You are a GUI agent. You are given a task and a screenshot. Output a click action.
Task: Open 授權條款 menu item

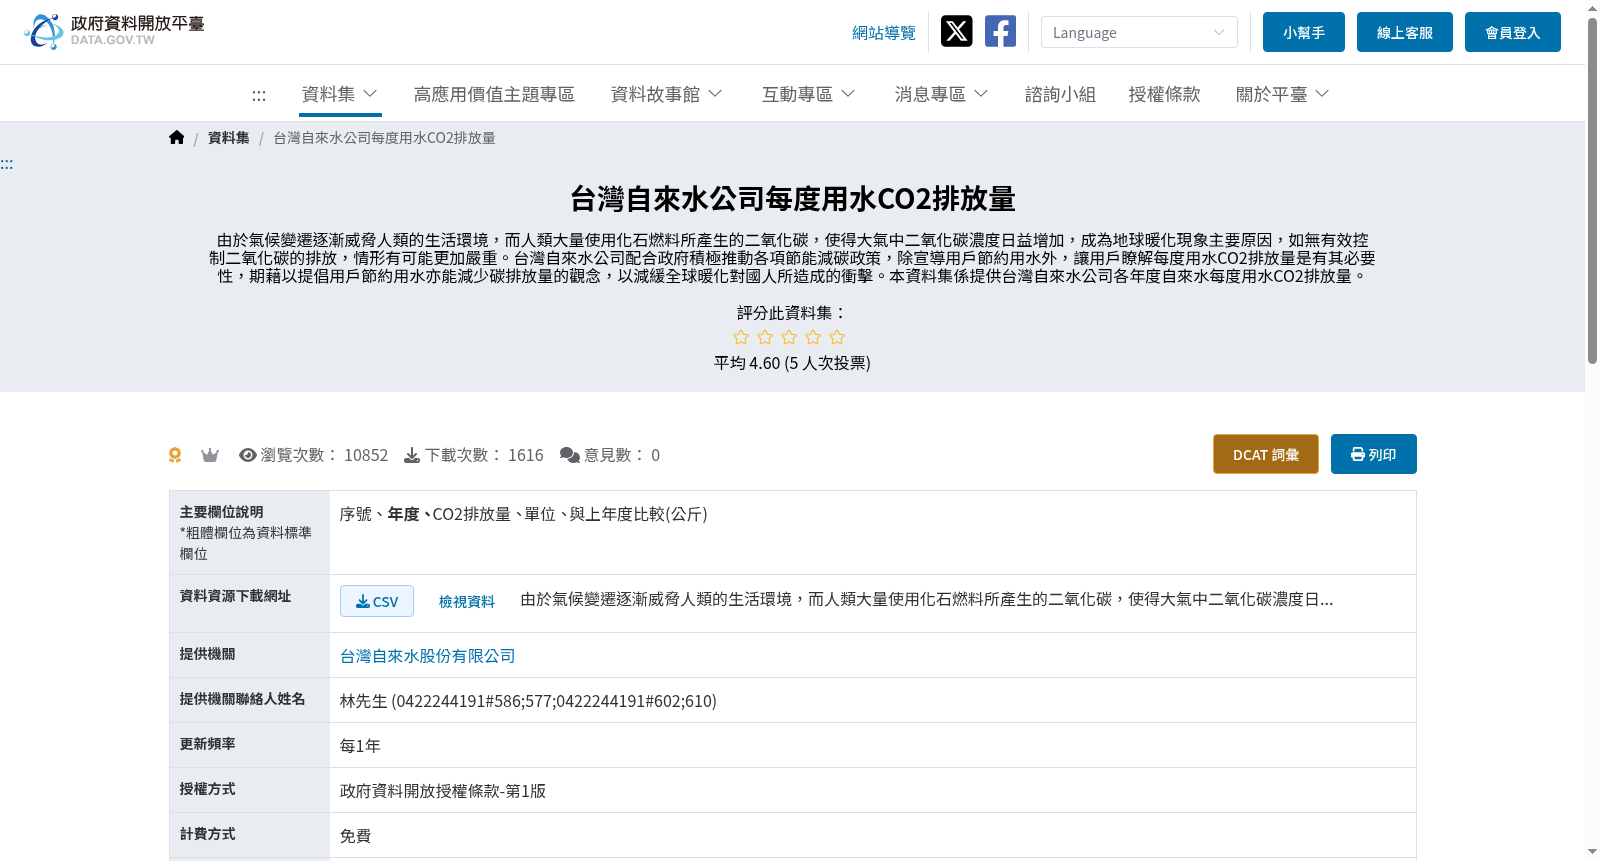[x=1164, y=94]
